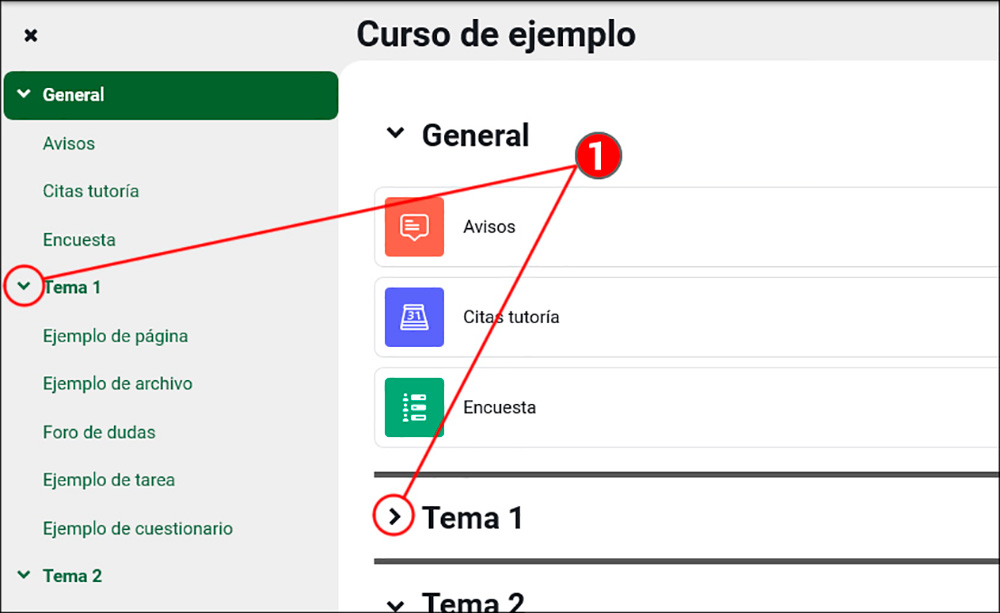Image resolution: width=1000 pixels, height=613 pixels.
Task: Open the Avisos activity link
Action: click(x=489, y=227)
